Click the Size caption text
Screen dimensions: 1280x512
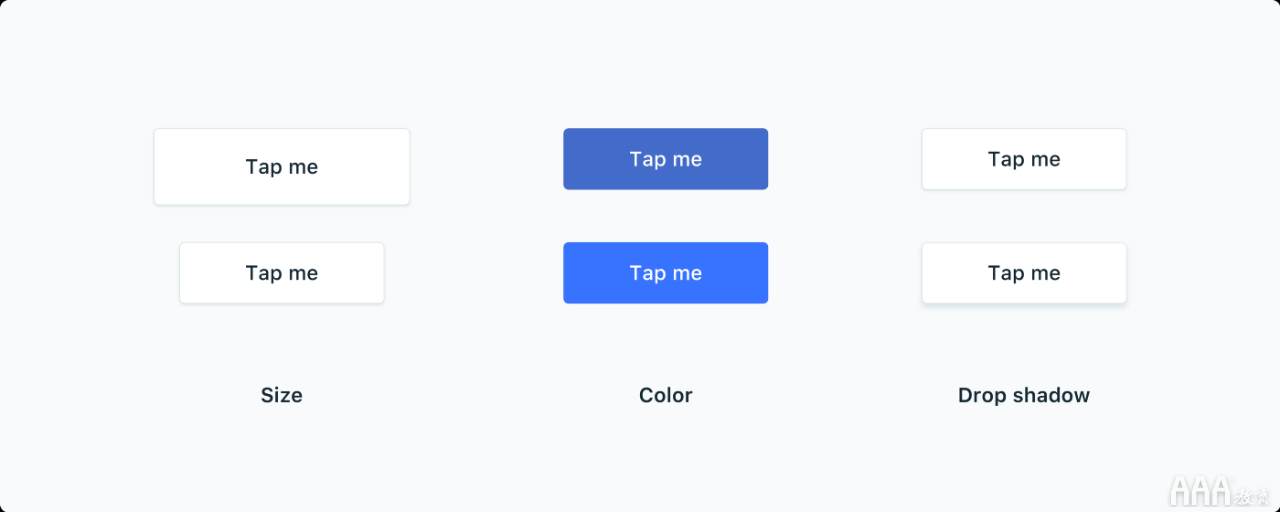[282, 395]
